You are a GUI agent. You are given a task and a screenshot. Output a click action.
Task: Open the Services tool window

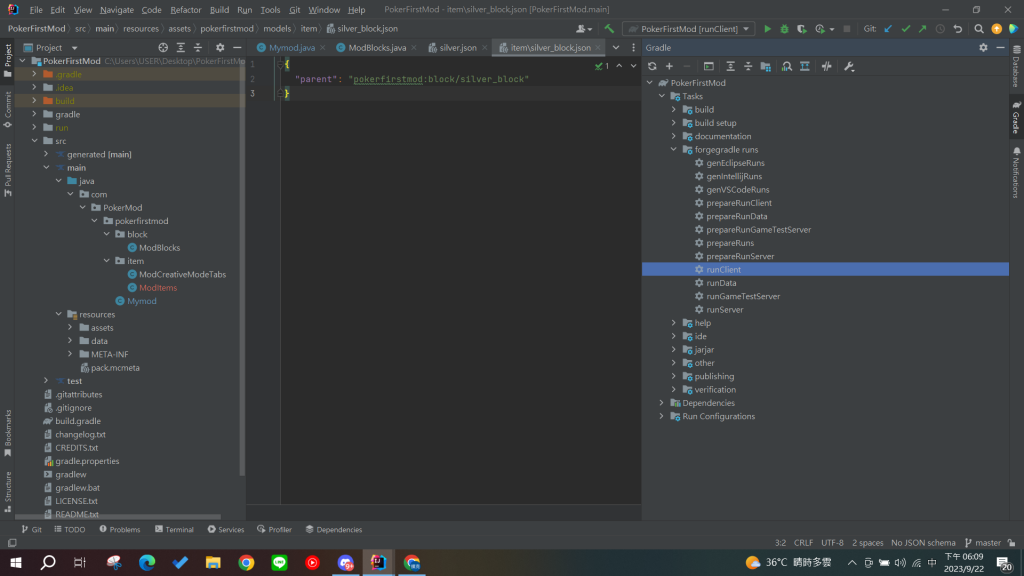click(x=226, y=530)
